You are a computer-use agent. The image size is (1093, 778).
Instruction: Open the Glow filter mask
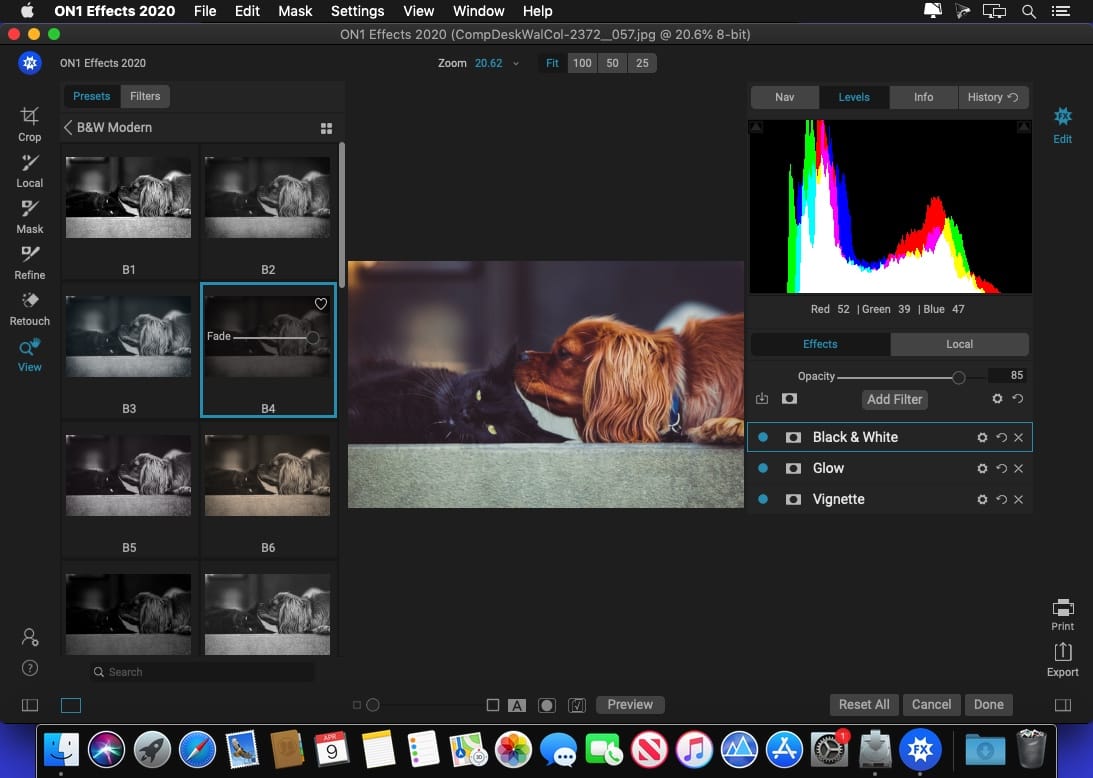(793, 468)
